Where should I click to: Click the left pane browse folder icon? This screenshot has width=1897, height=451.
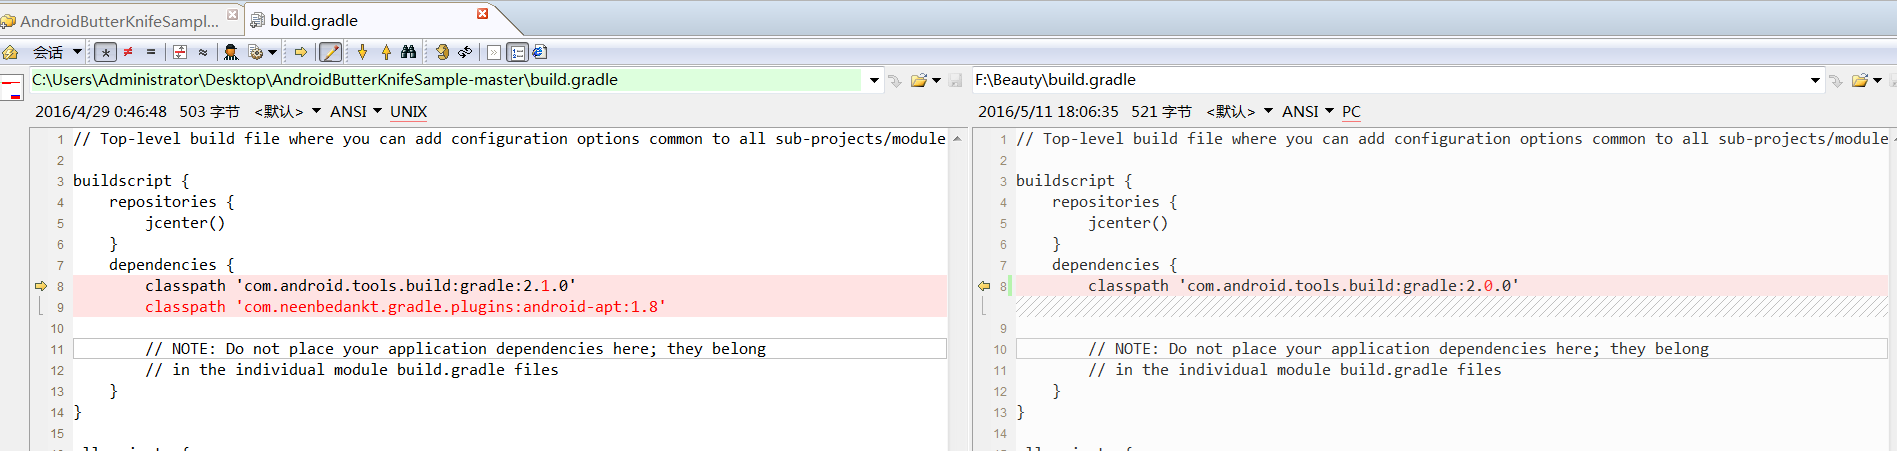pyautogui.click(x=918, y=80)
